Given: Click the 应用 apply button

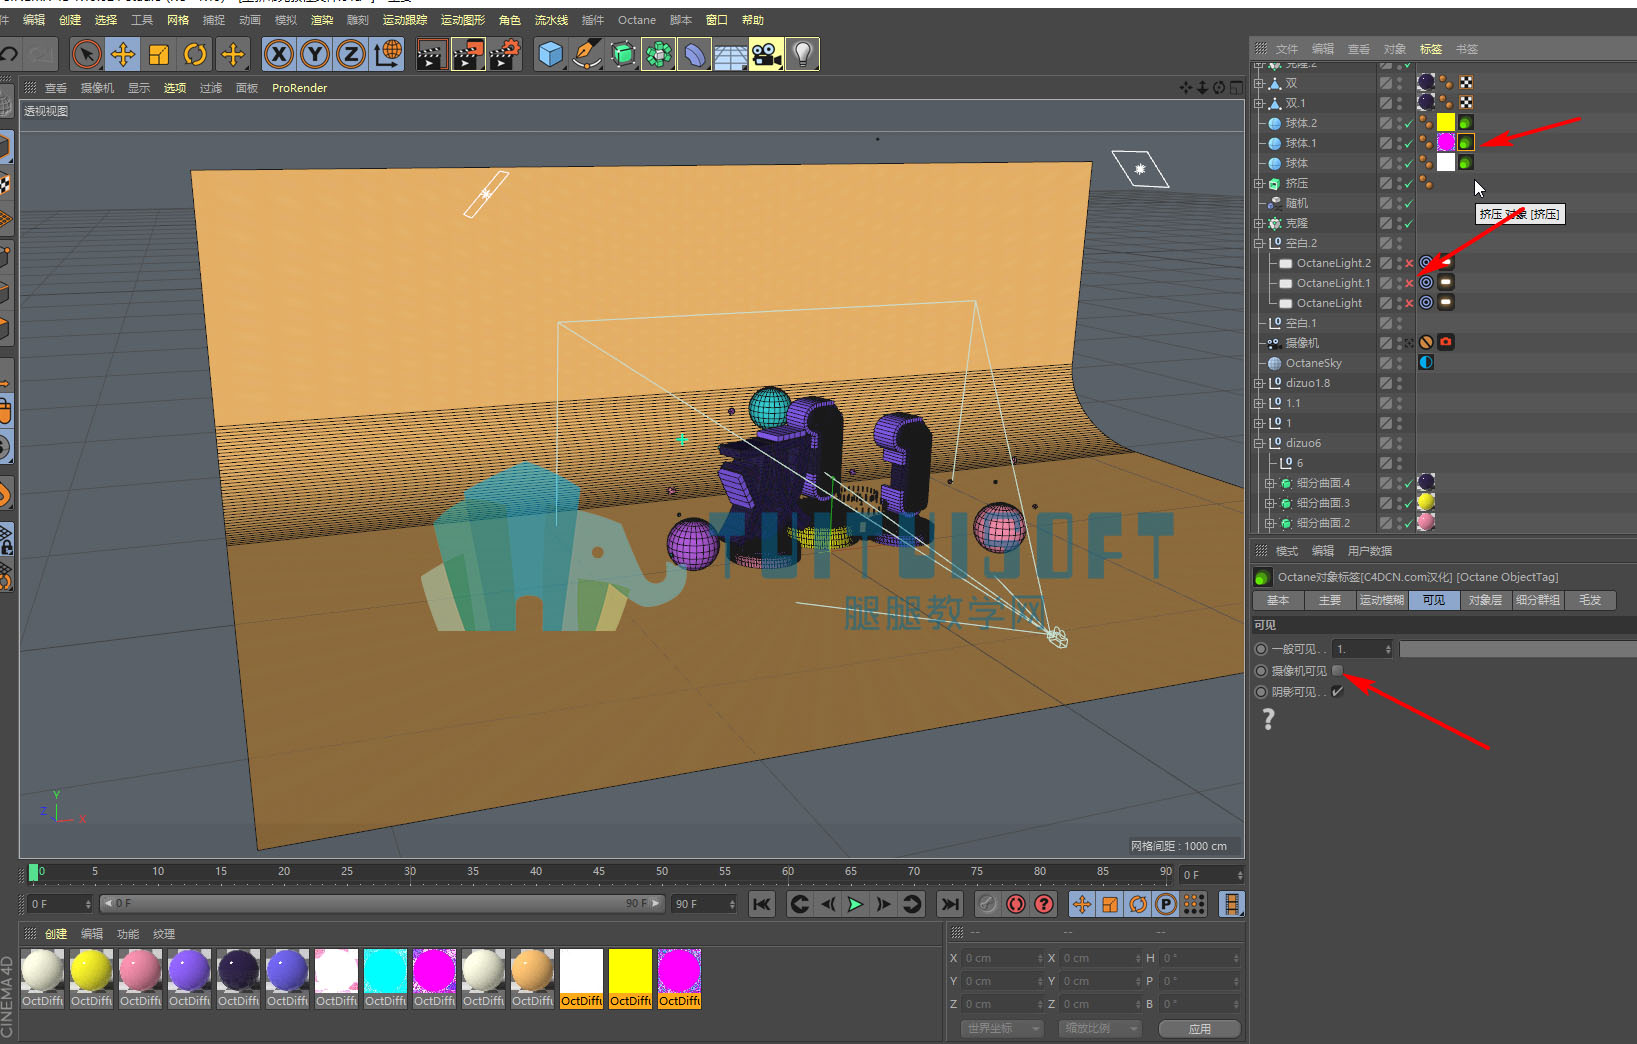Looking at the screenshot, I should [x=1200, y=1029].
